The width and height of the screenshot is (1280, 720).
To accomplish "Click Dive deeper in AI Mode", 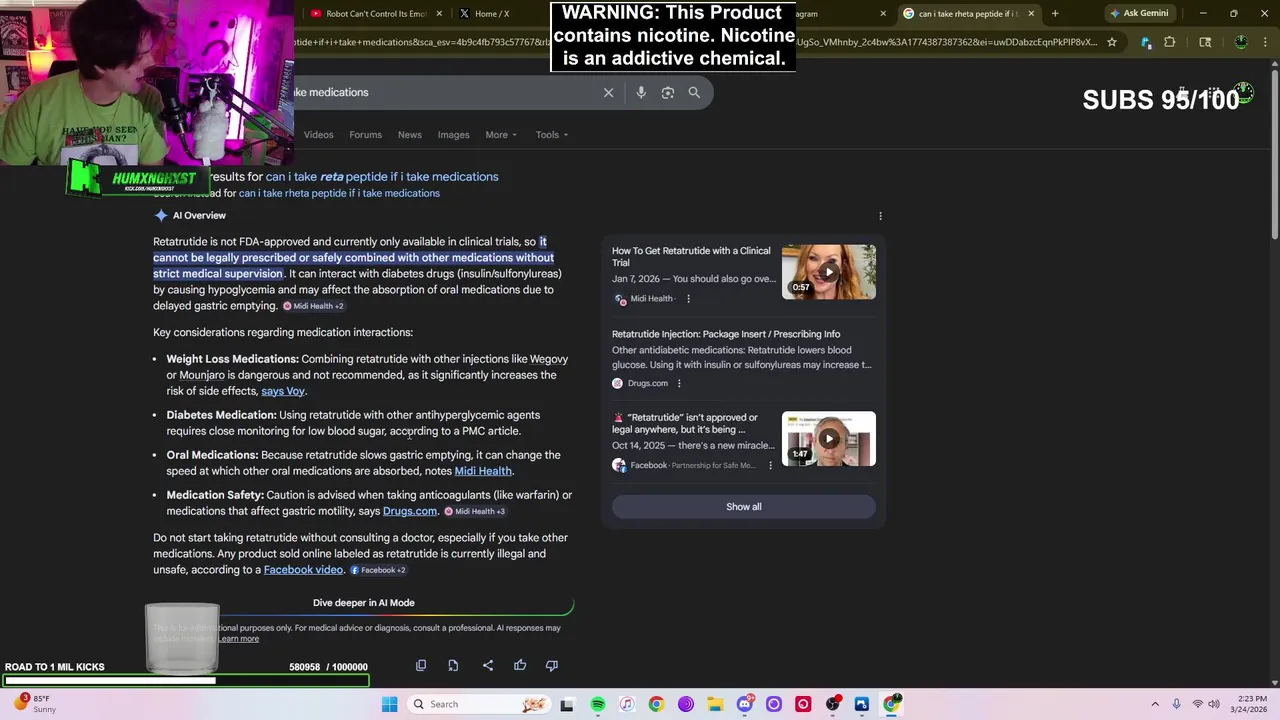I will point(363,603).
